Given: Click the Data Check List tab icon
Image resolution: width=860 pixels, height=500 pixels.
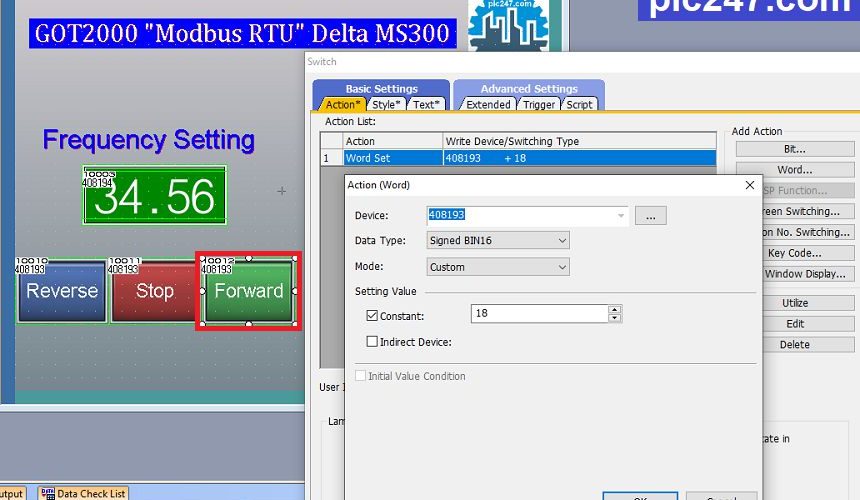Looking at the screenshot, I should point(48,493).
